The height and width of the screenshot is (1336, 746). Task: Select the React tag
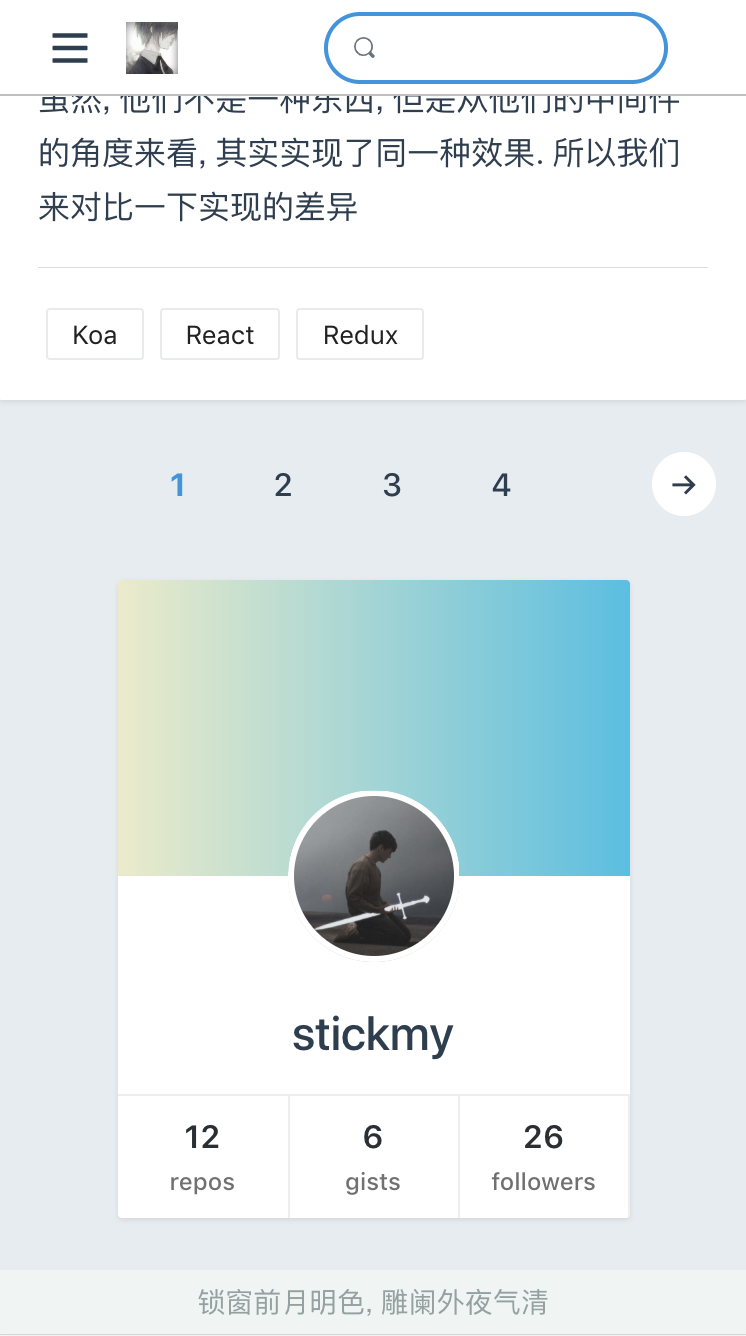tap(220, 335)
